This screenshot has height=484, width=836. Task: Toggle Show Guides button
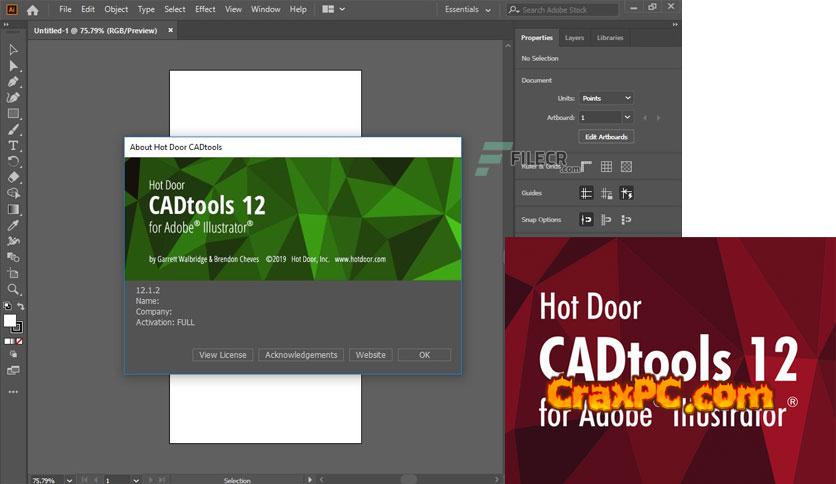coord(586,193)
